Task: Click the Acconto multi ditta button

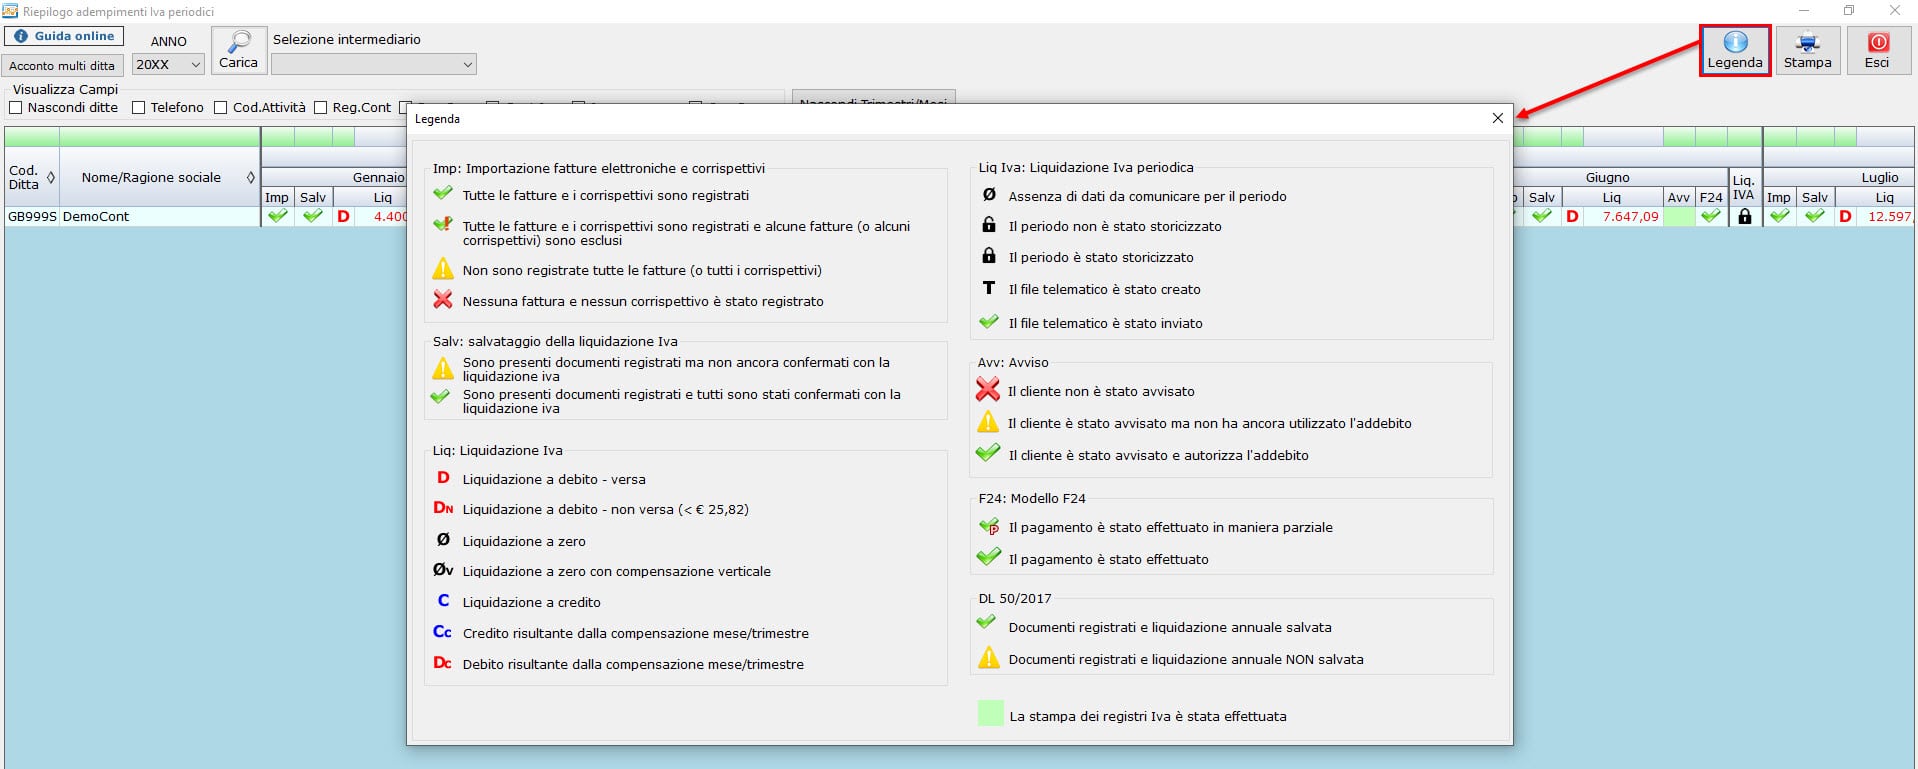Action: [x=62, y=66]
